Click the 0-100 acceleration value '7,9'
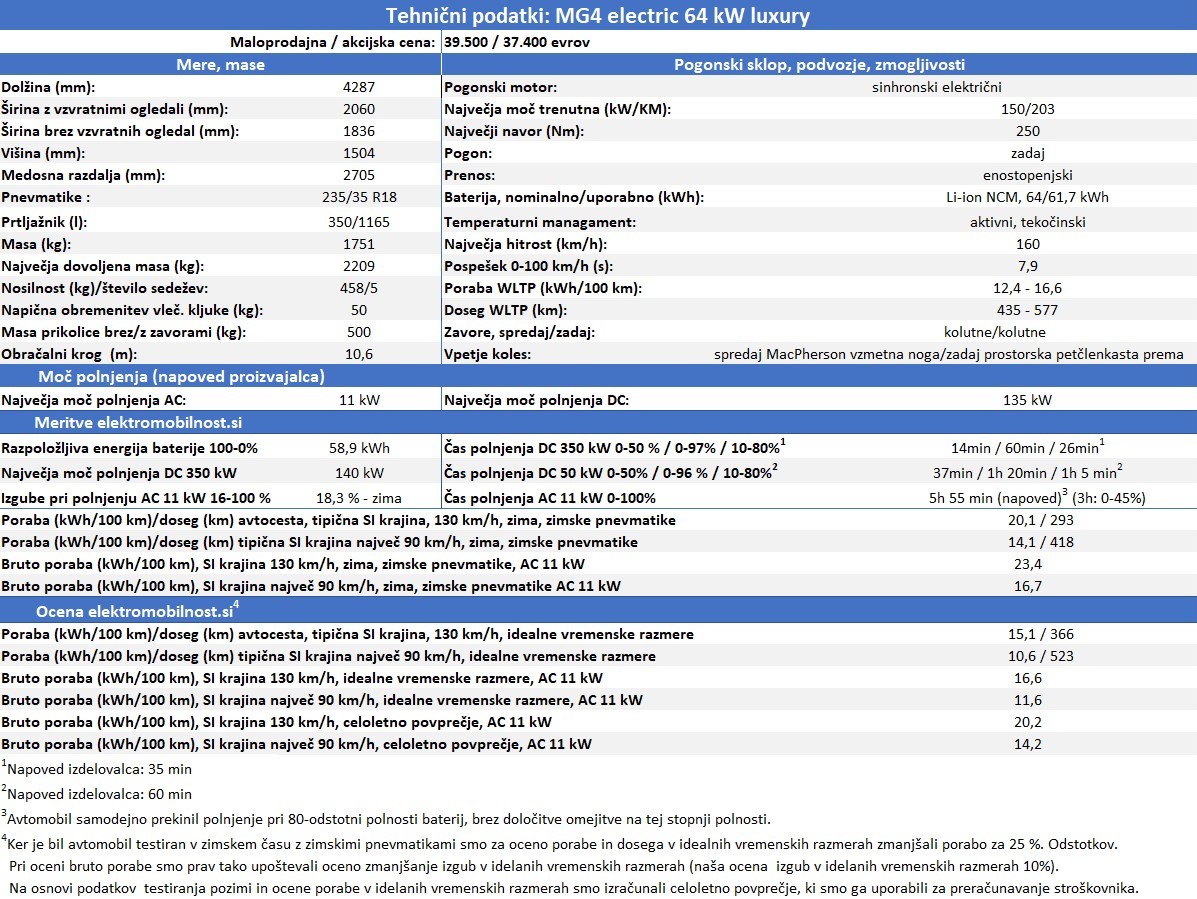Screen dimensions: 1197x899 pos(1028,266)
